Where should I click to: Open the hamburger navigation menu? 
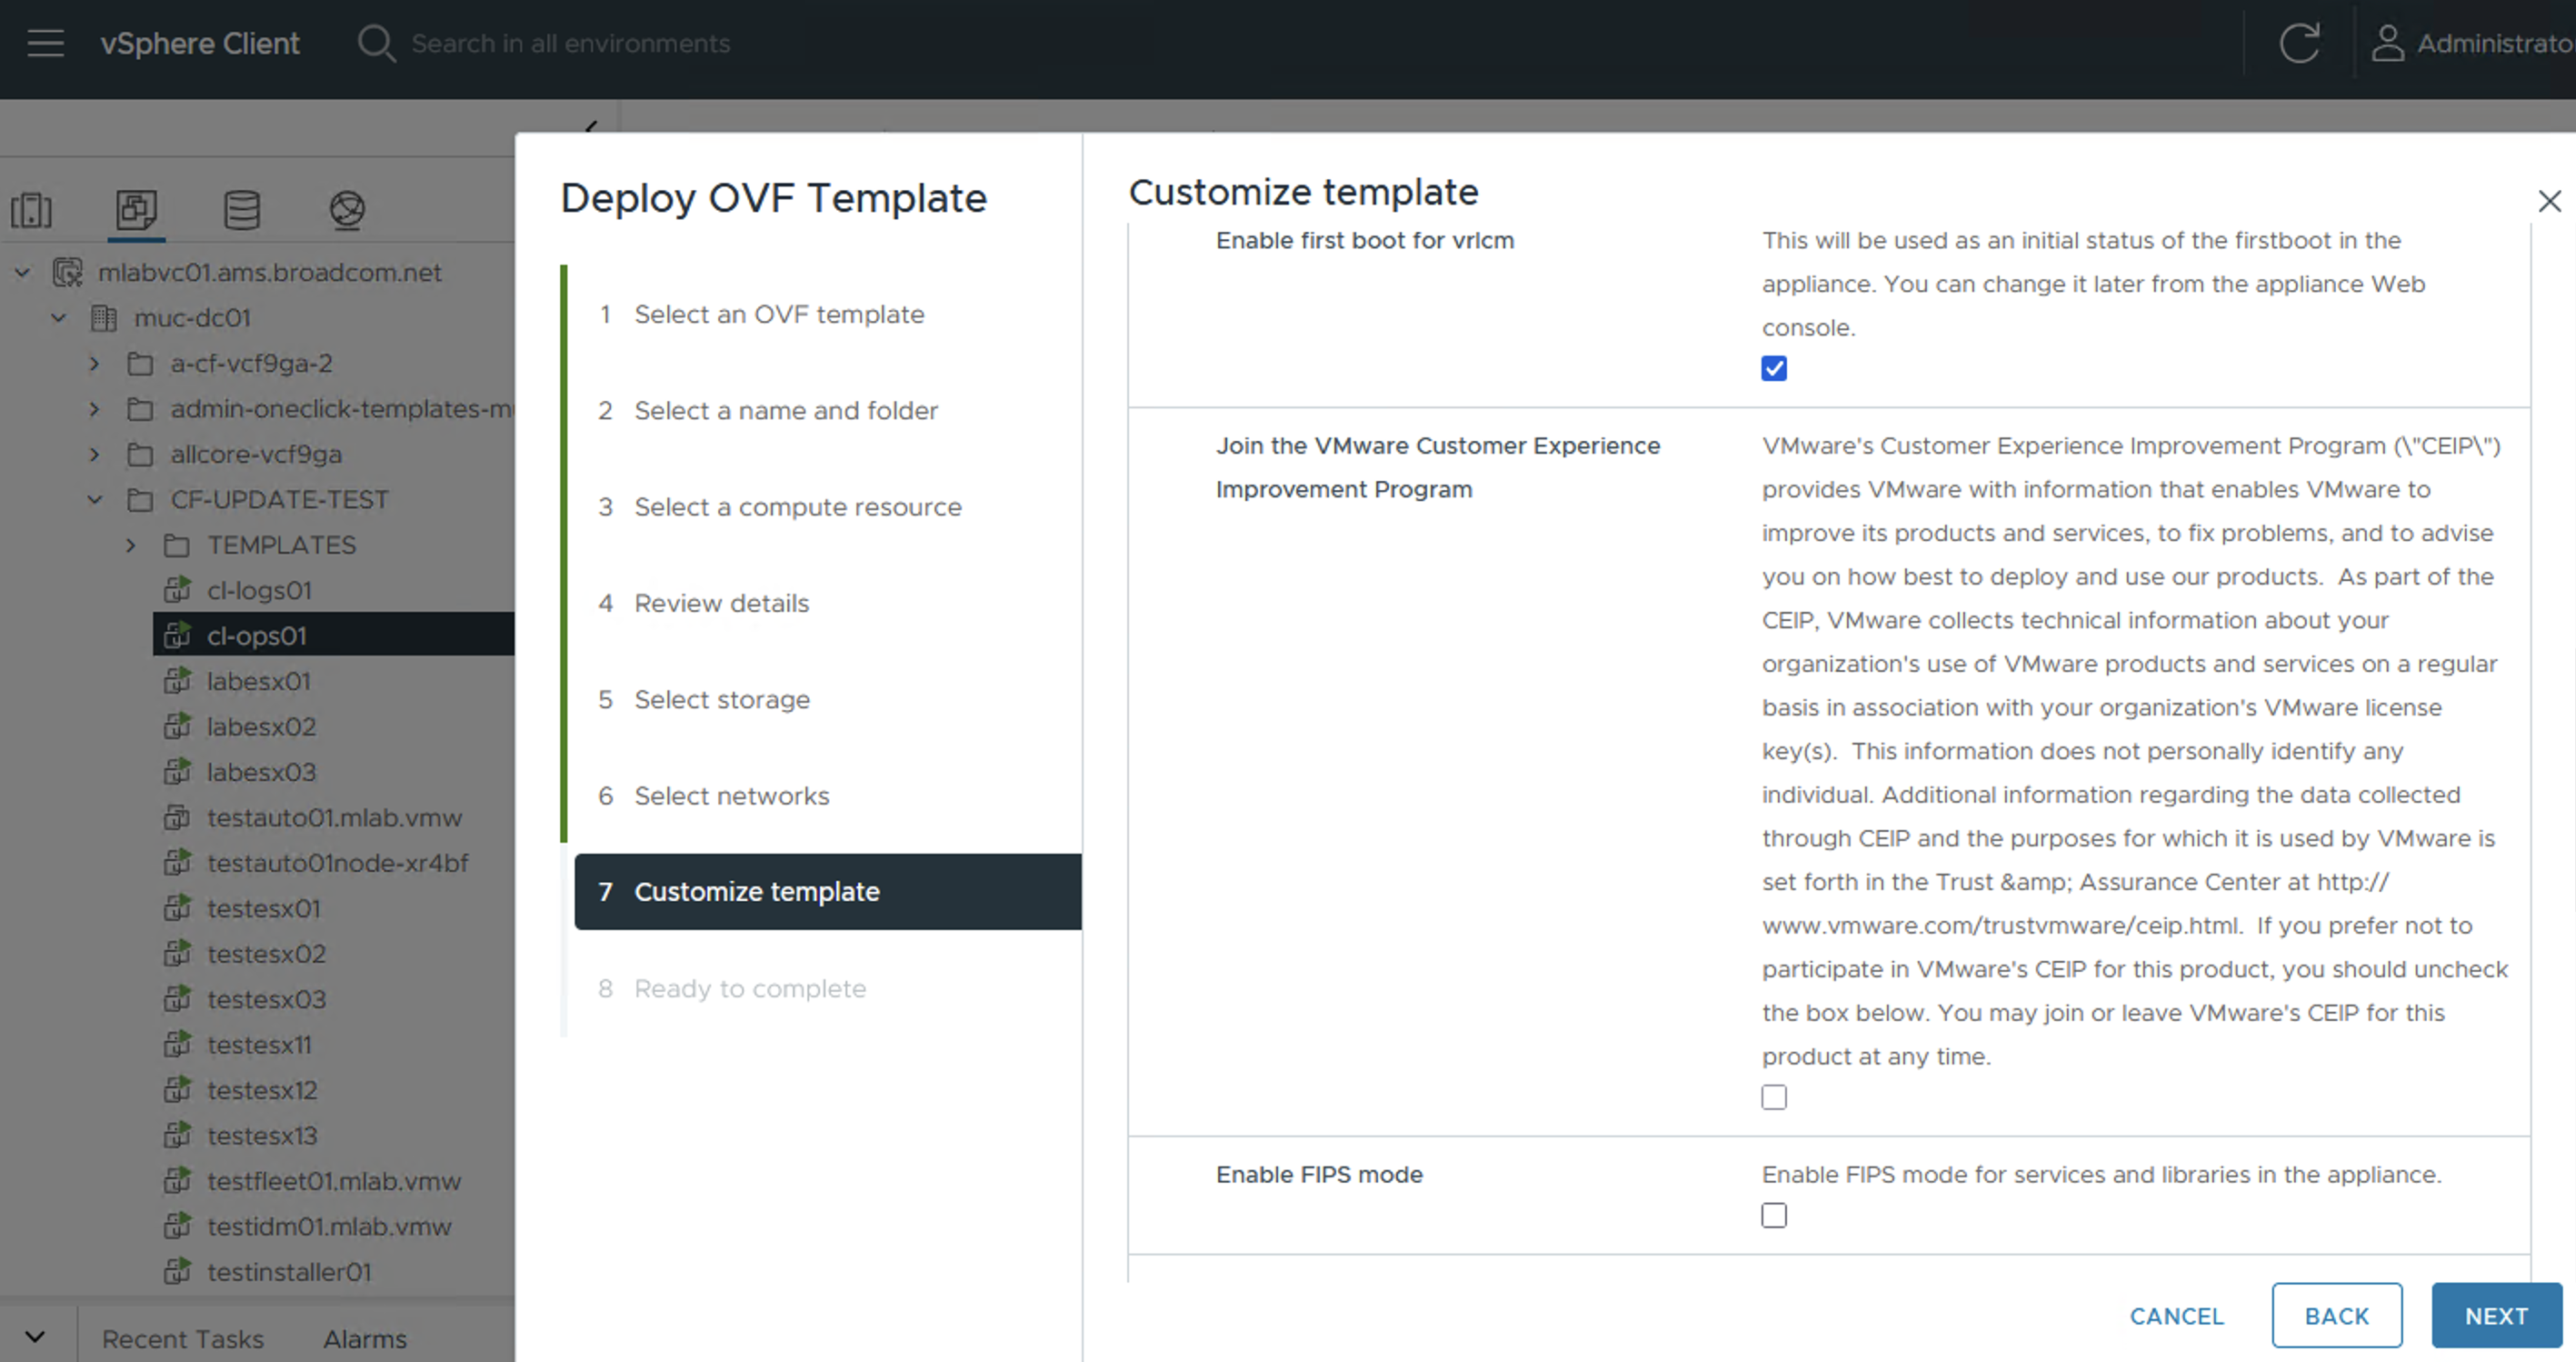tap(45, 43)
